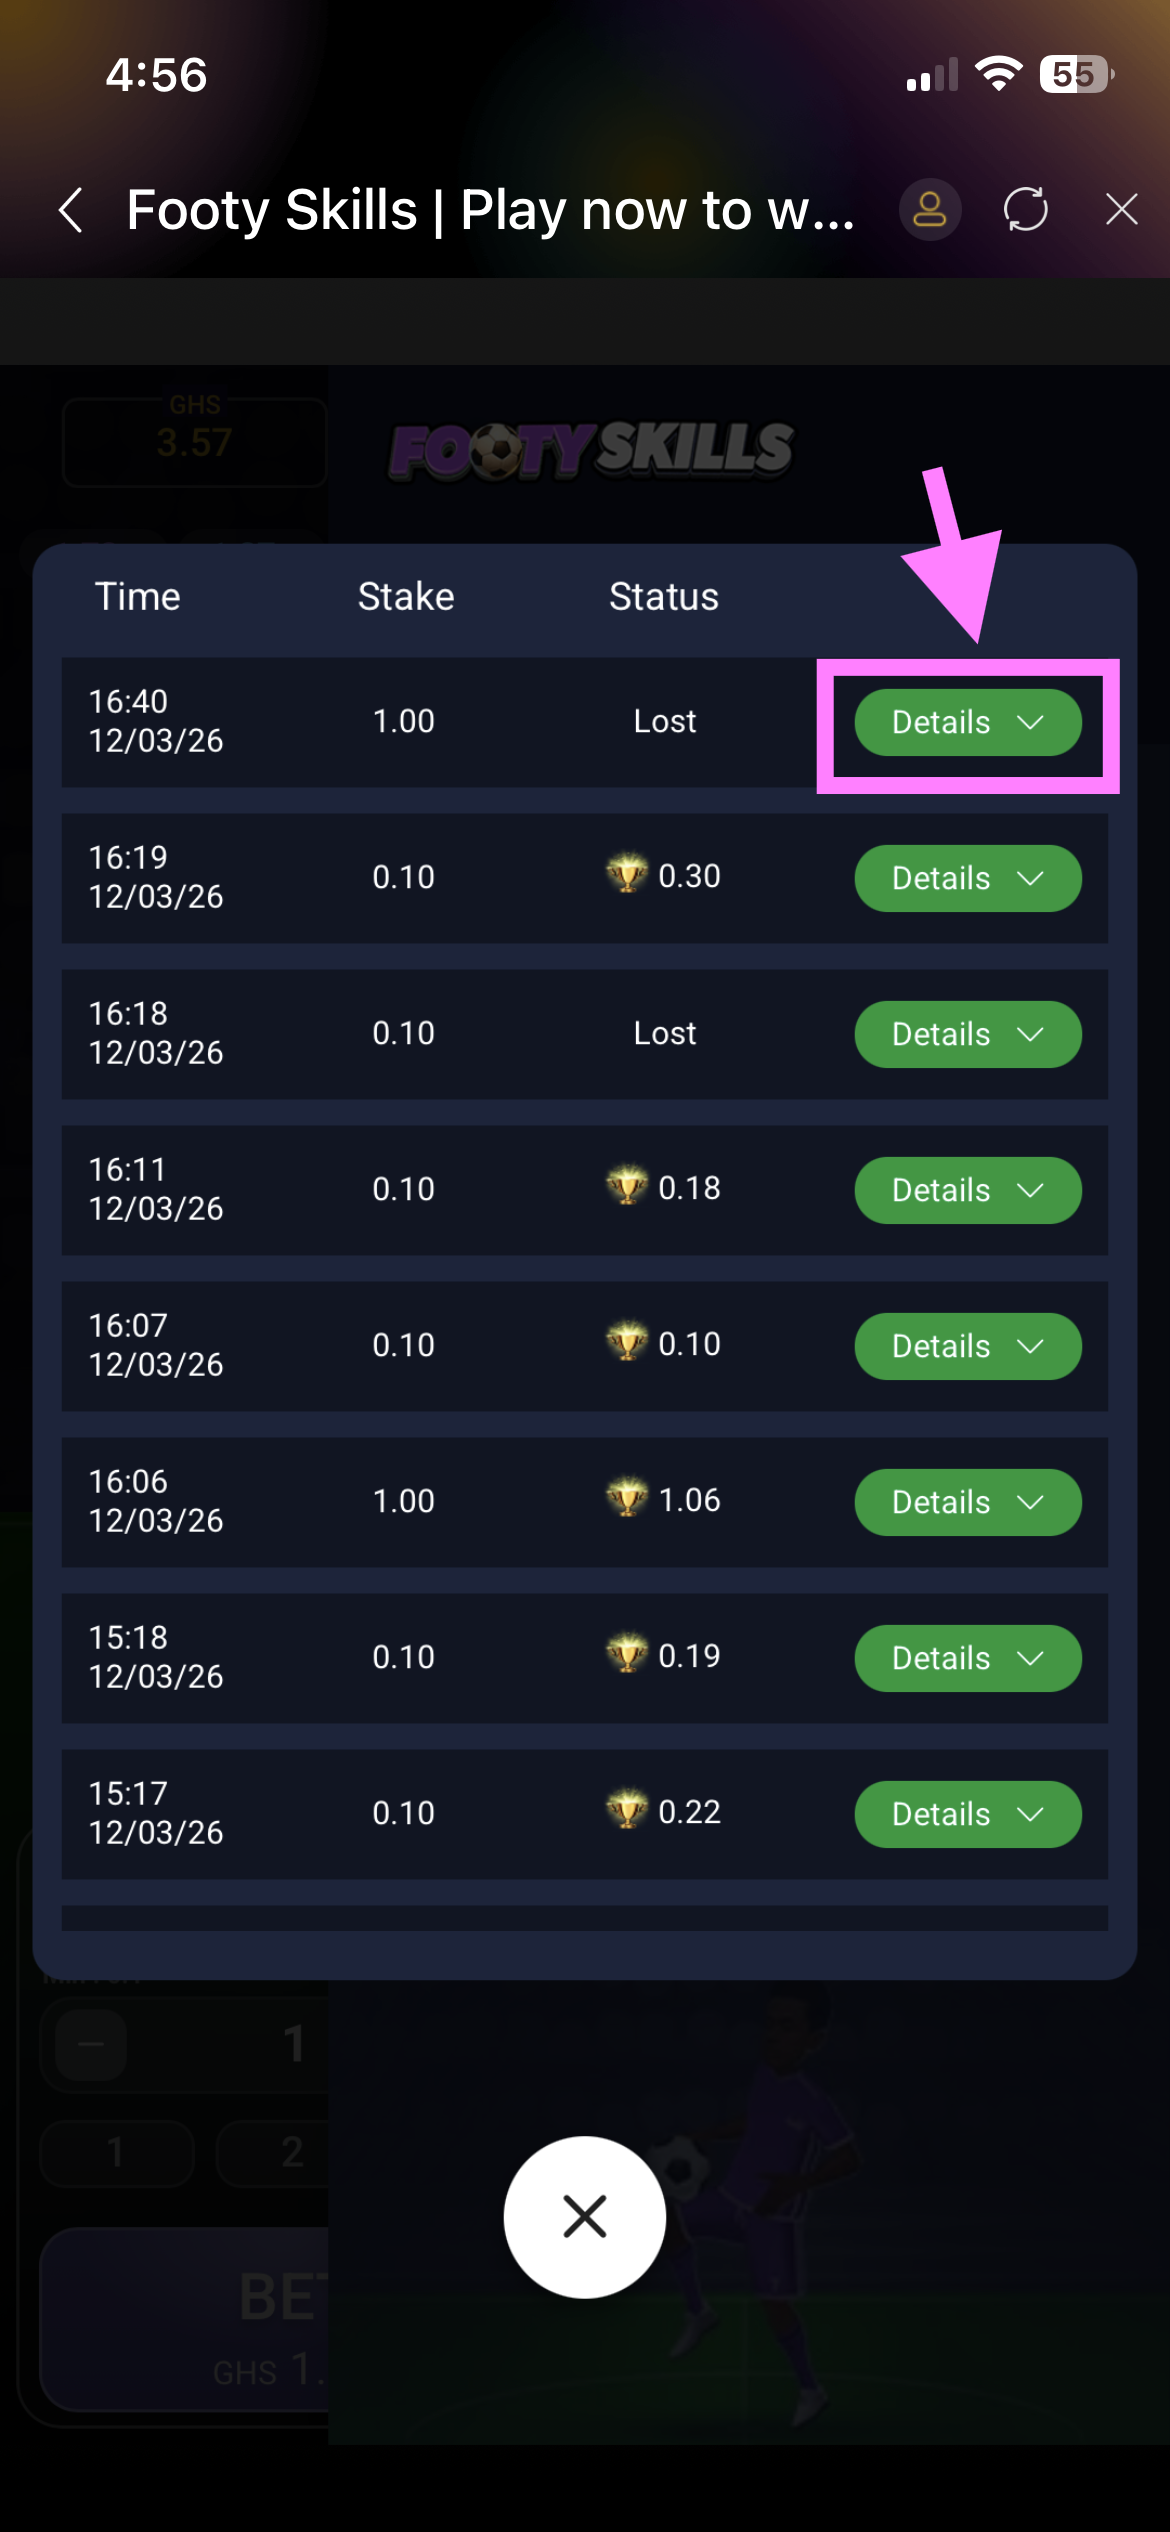1170x2532 pixels.
Task: Open Details for the 16:07 bet
Action: [967, 1346]
